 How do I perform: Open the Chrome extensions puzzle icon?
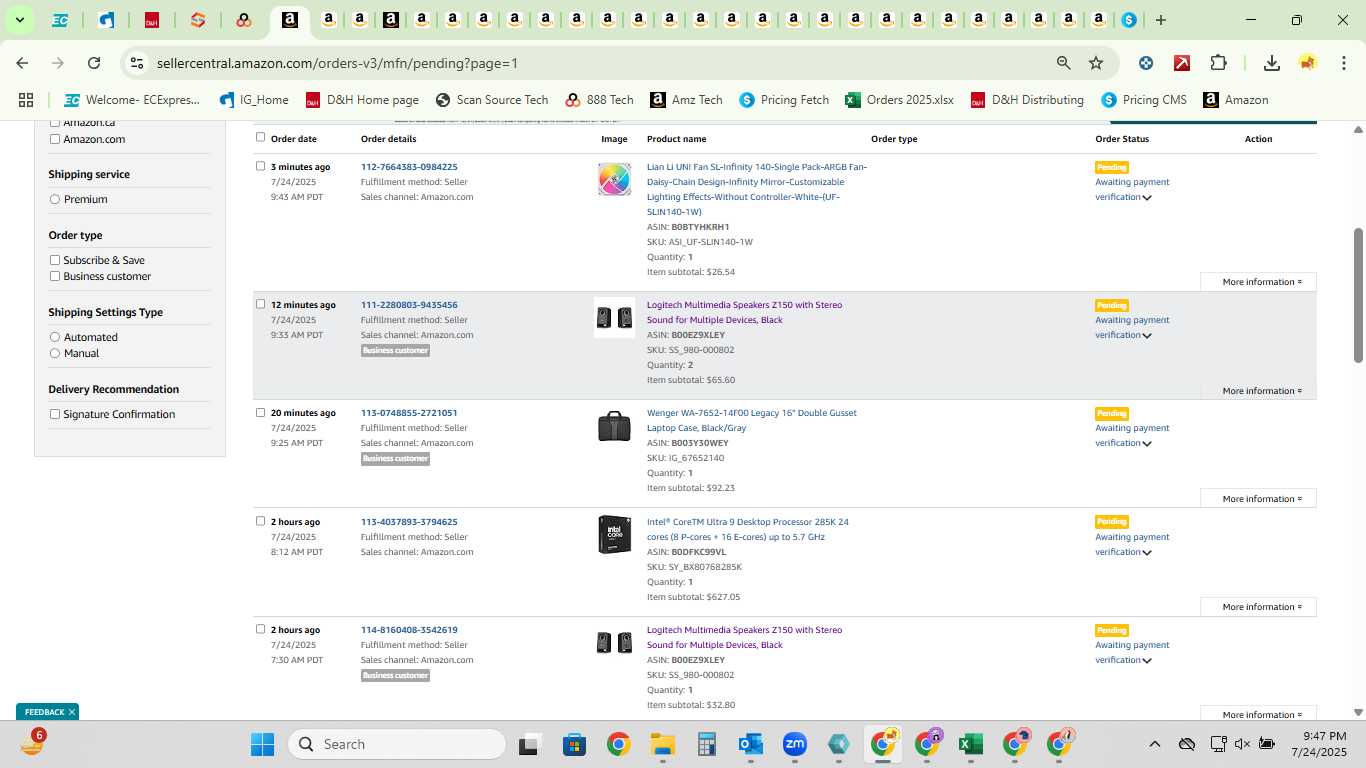(1218, 63)
